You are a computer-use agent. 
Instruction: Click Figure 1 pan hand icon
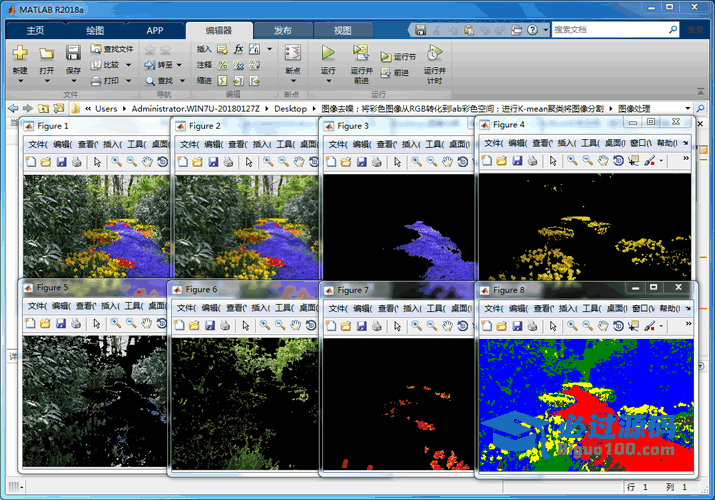click(147, 162)
